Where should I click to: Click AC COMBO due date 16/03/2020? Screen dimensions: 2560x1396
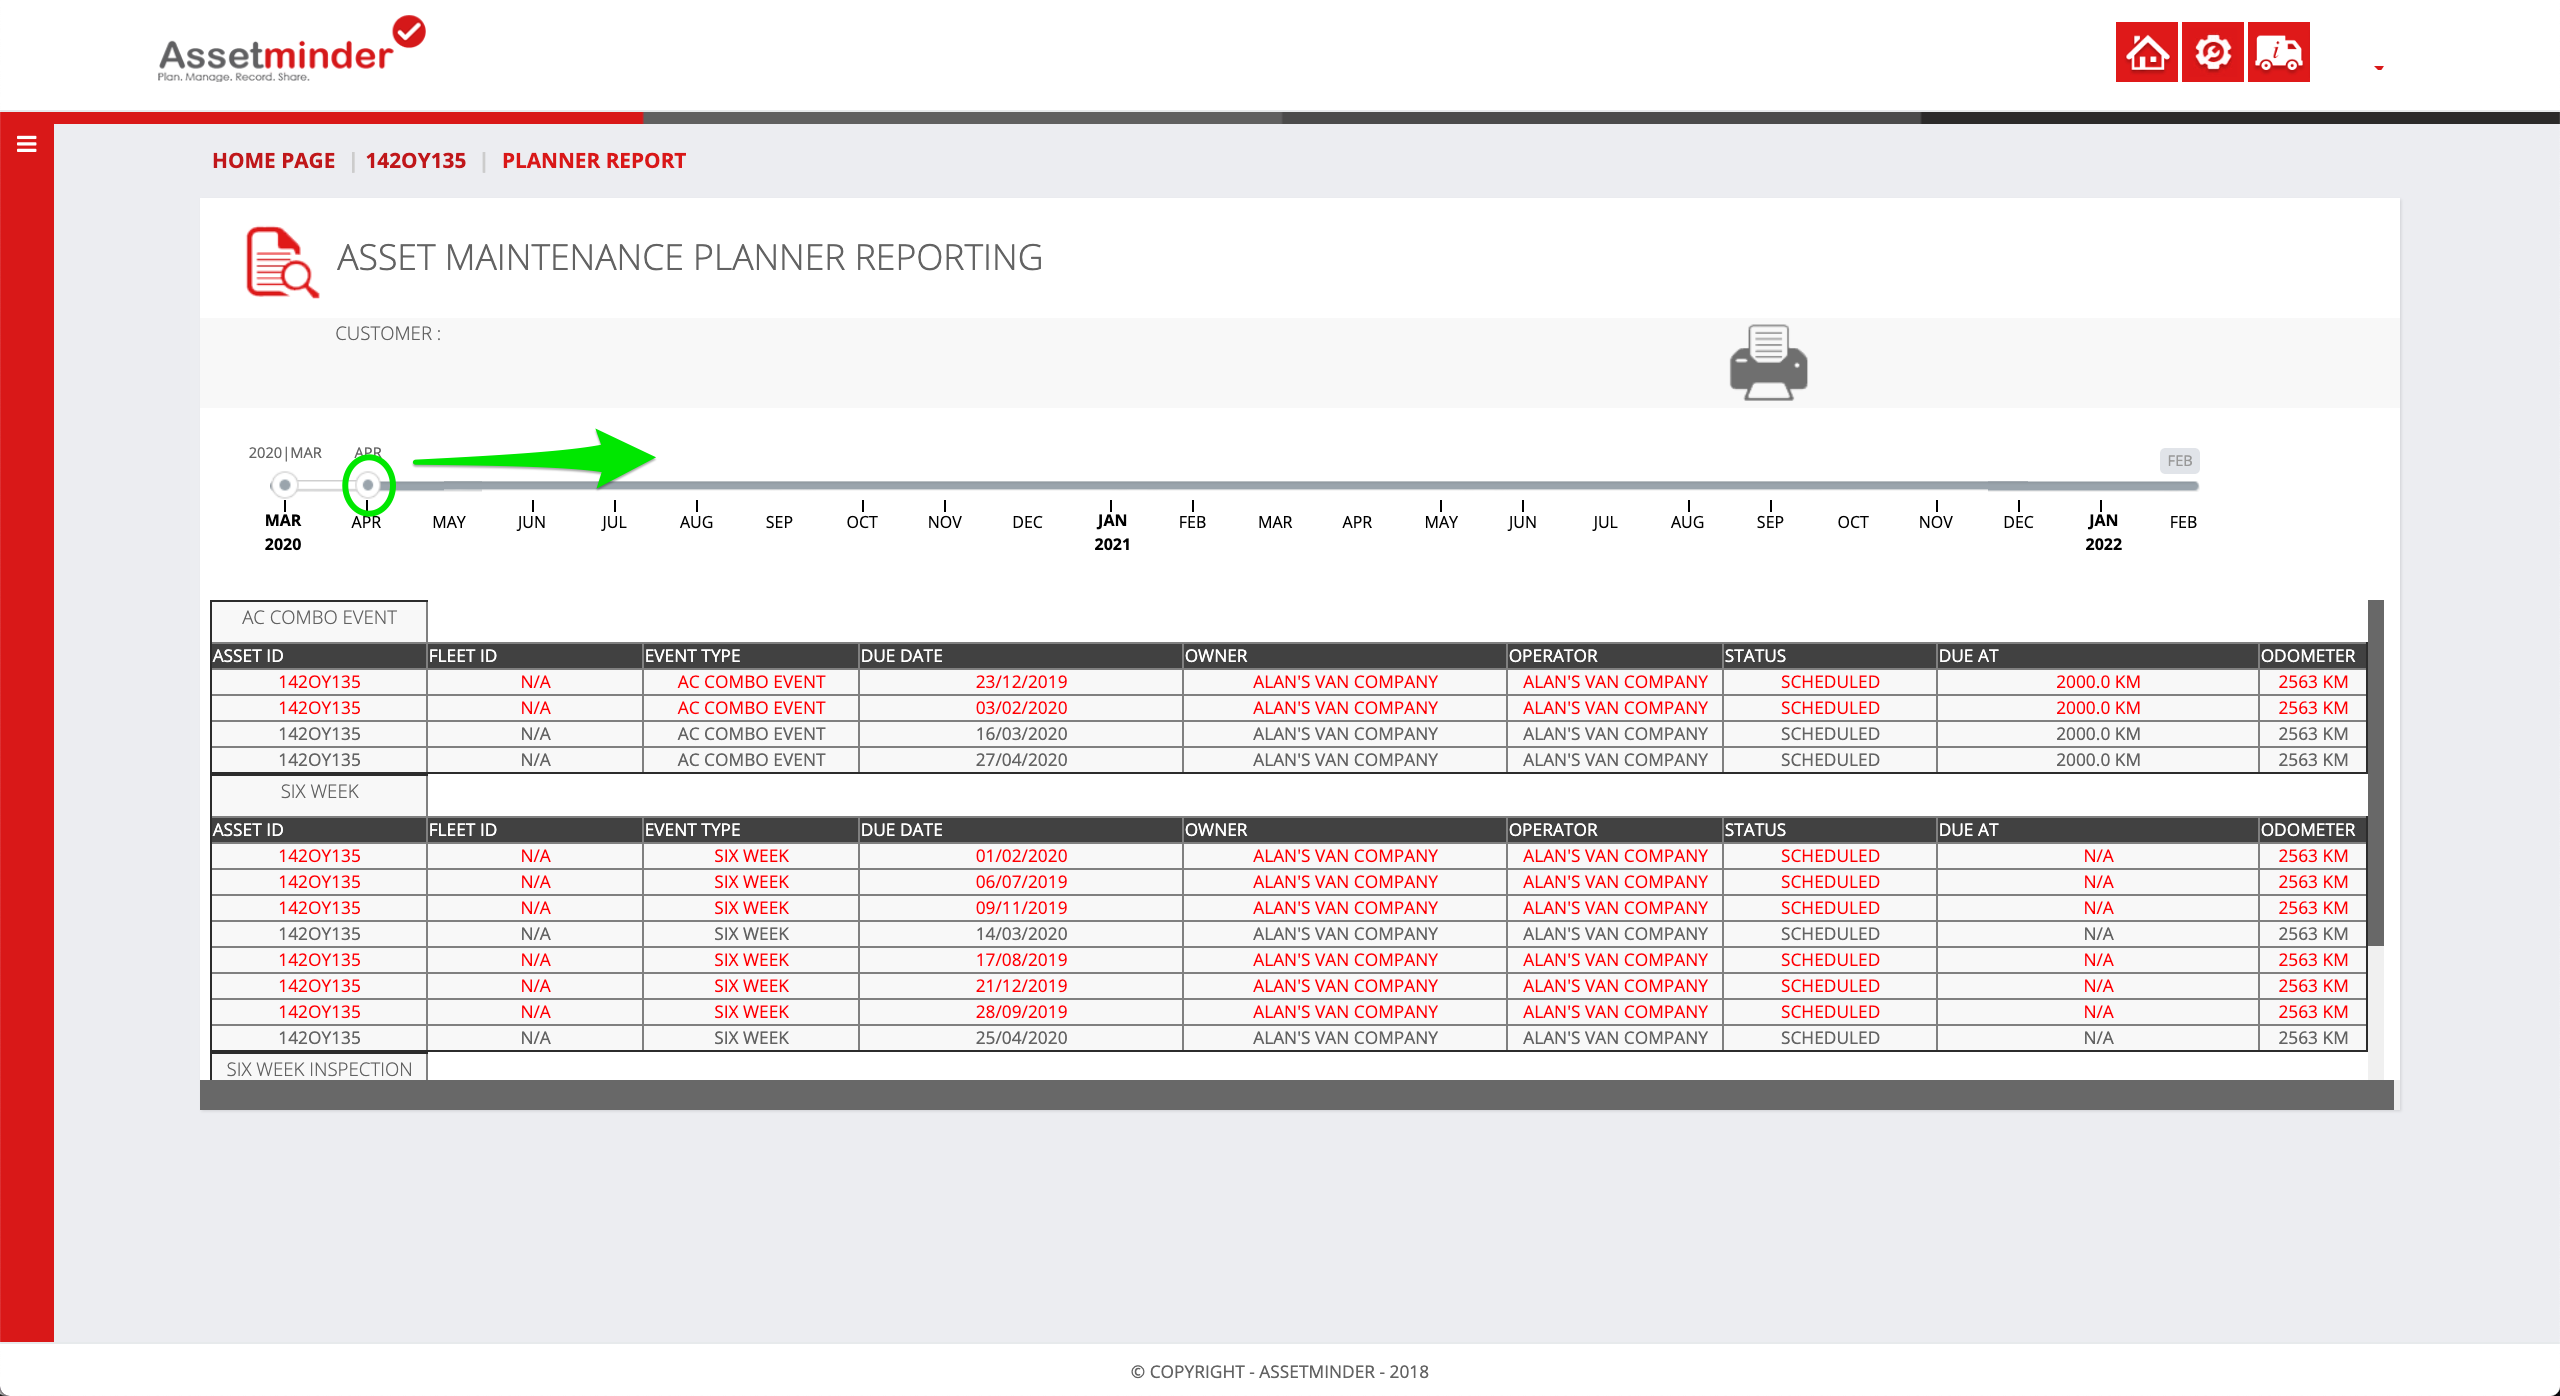click(1021, 734)
